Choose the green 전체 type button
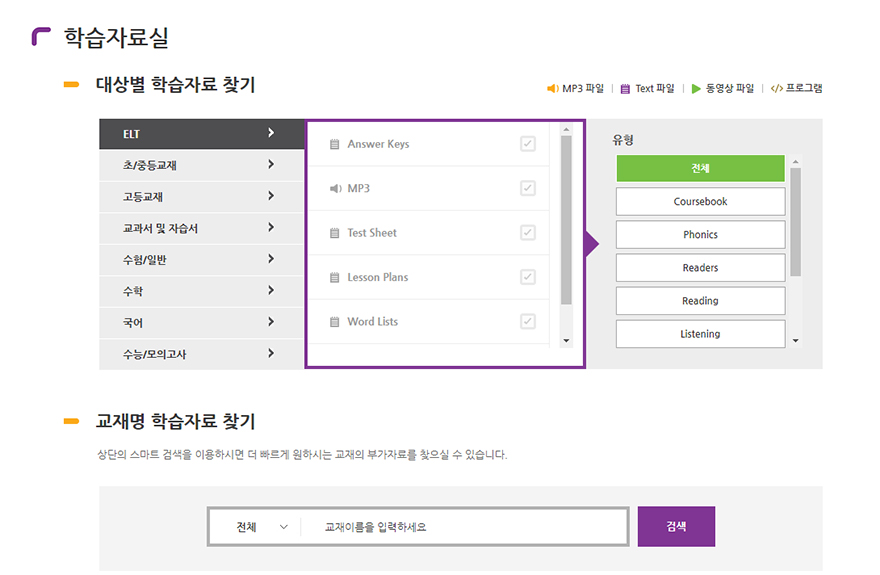 (700, 168)
